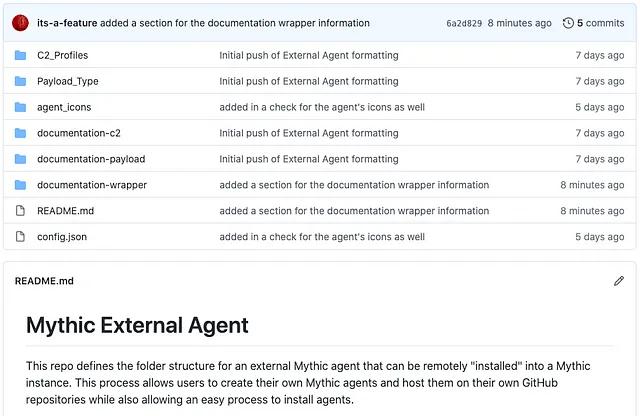Open README.md file in list
The width and height of the screenshot is (640, 416).
click(65, 211)
